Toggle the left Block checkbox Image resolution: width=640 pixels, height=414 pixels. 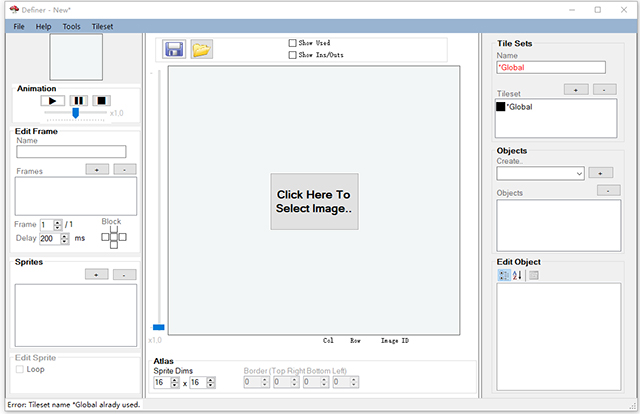click(105, 237)
